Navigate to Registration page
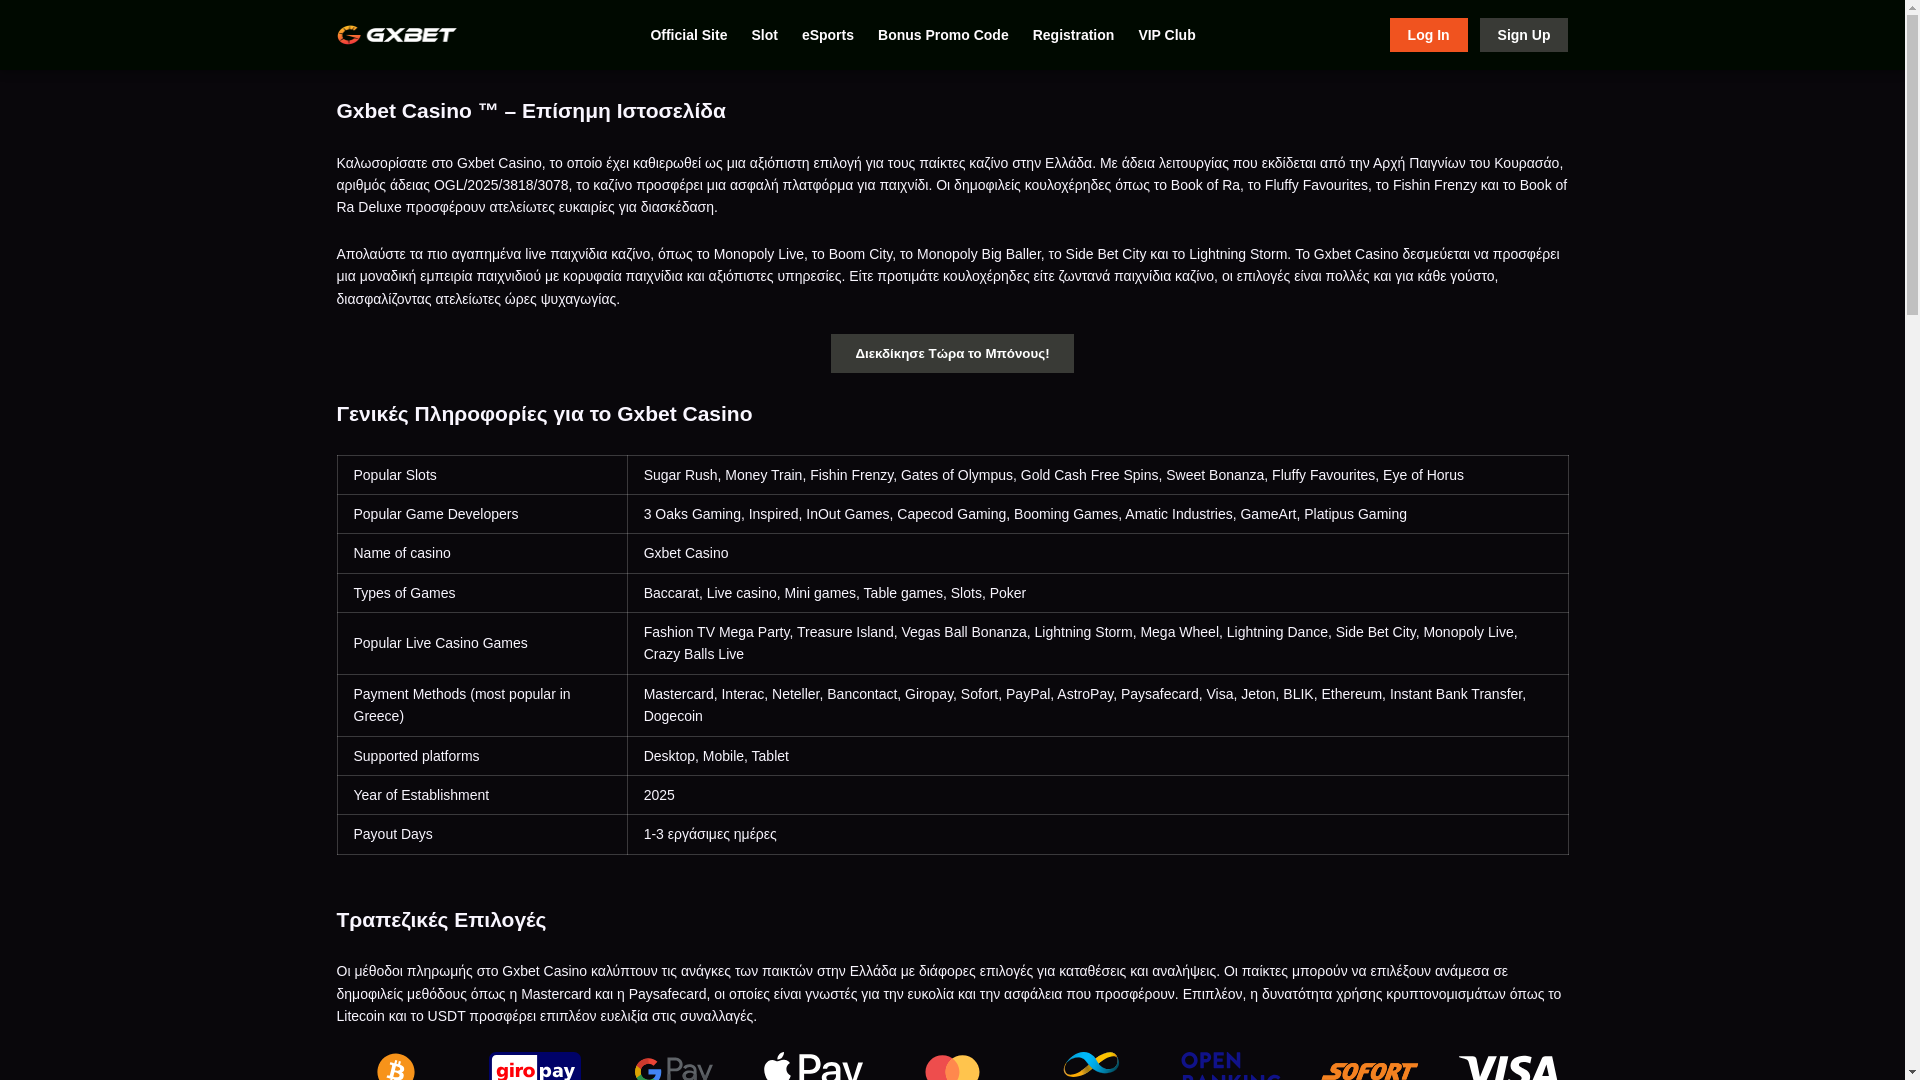This screenshot has width=1920, height=1080. pos(1073,35)
